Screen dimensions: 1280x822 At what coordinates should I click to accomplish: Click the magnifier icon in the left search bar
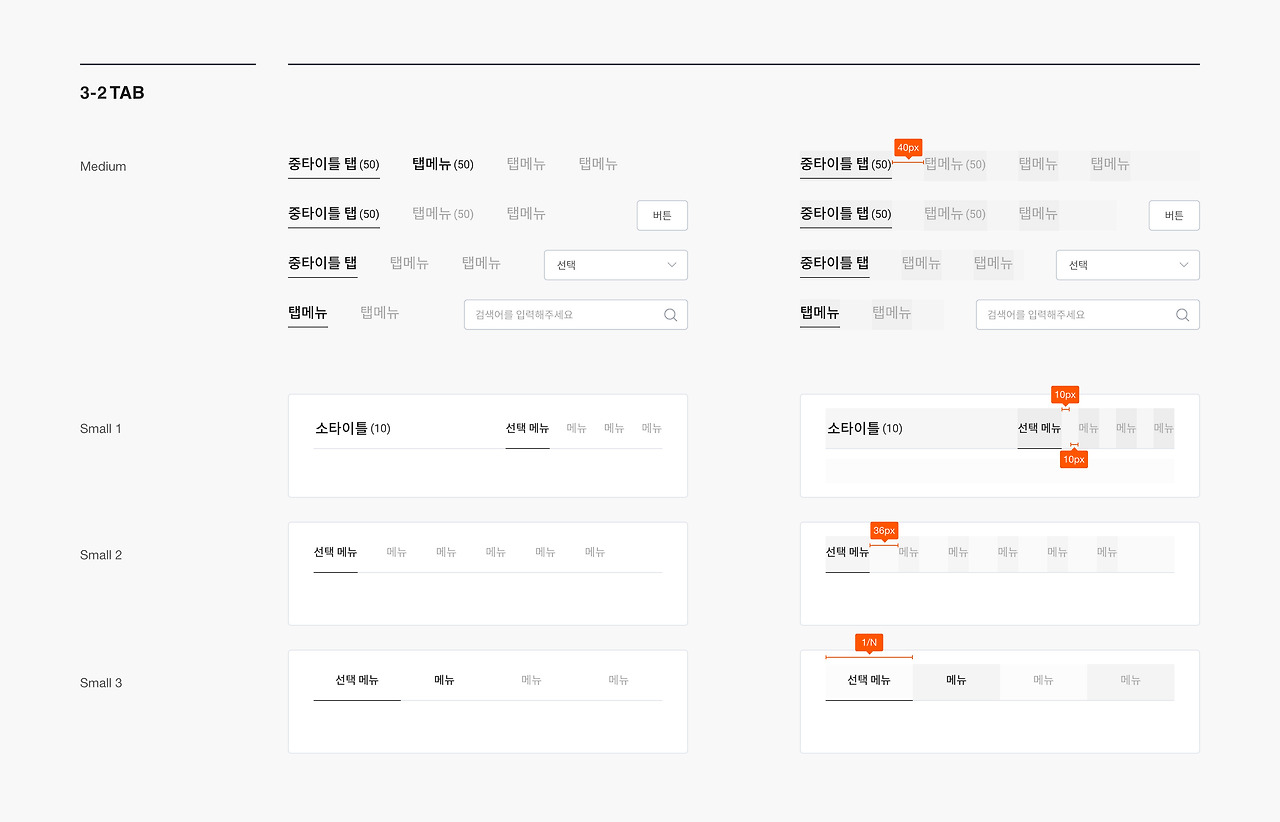[670, 314]
